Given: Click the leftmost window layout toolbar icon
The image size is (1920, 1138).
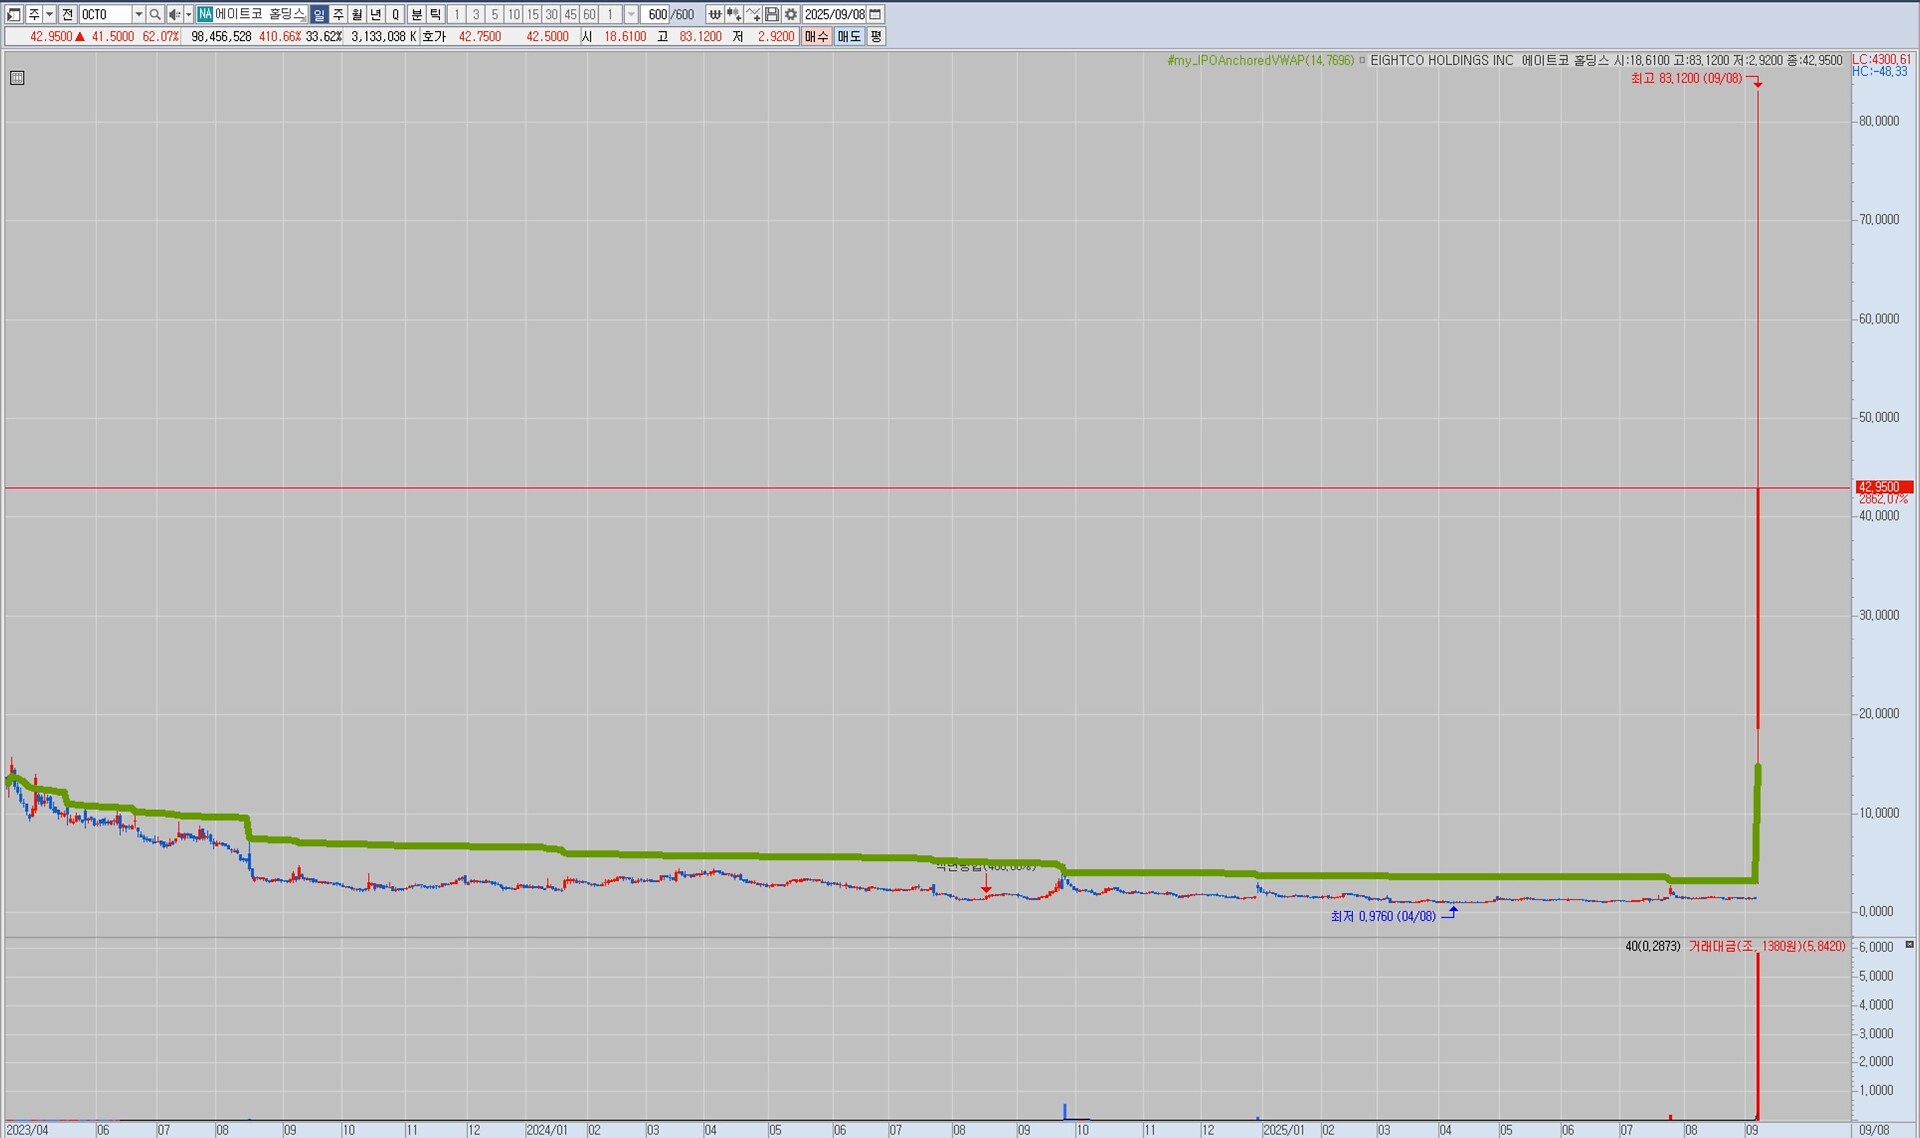Looking at the screenshot, I should pos(14,14).
